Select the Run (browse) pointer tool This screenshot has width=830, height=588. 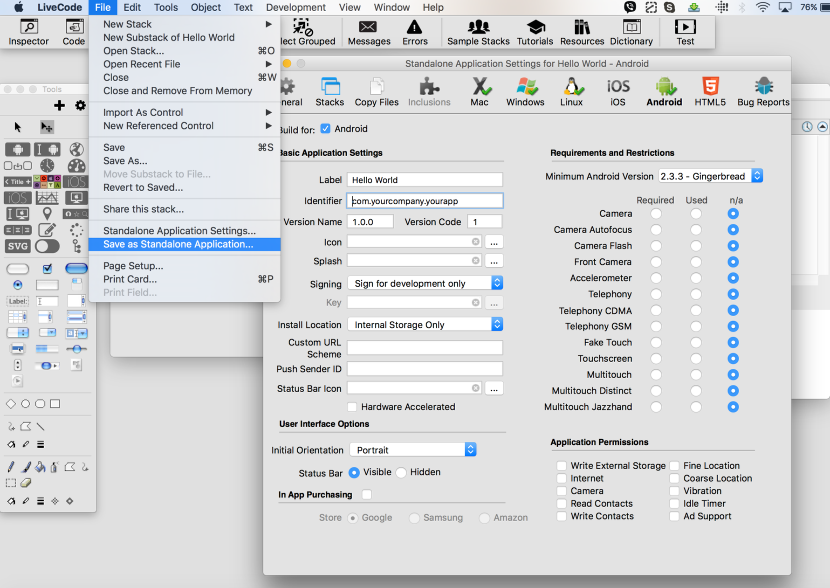pos(17,127)
